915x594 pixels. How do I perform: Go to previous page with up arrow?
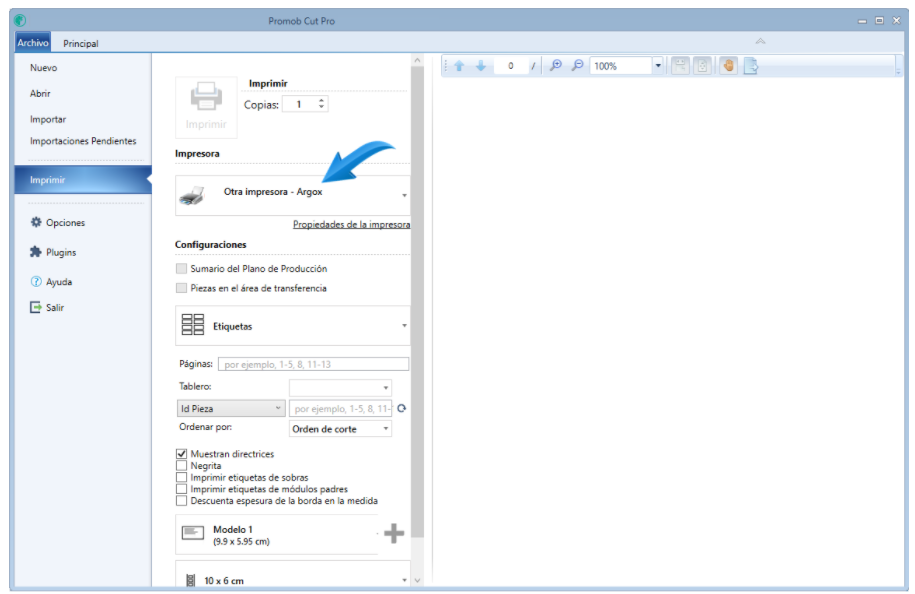[459, 66]
